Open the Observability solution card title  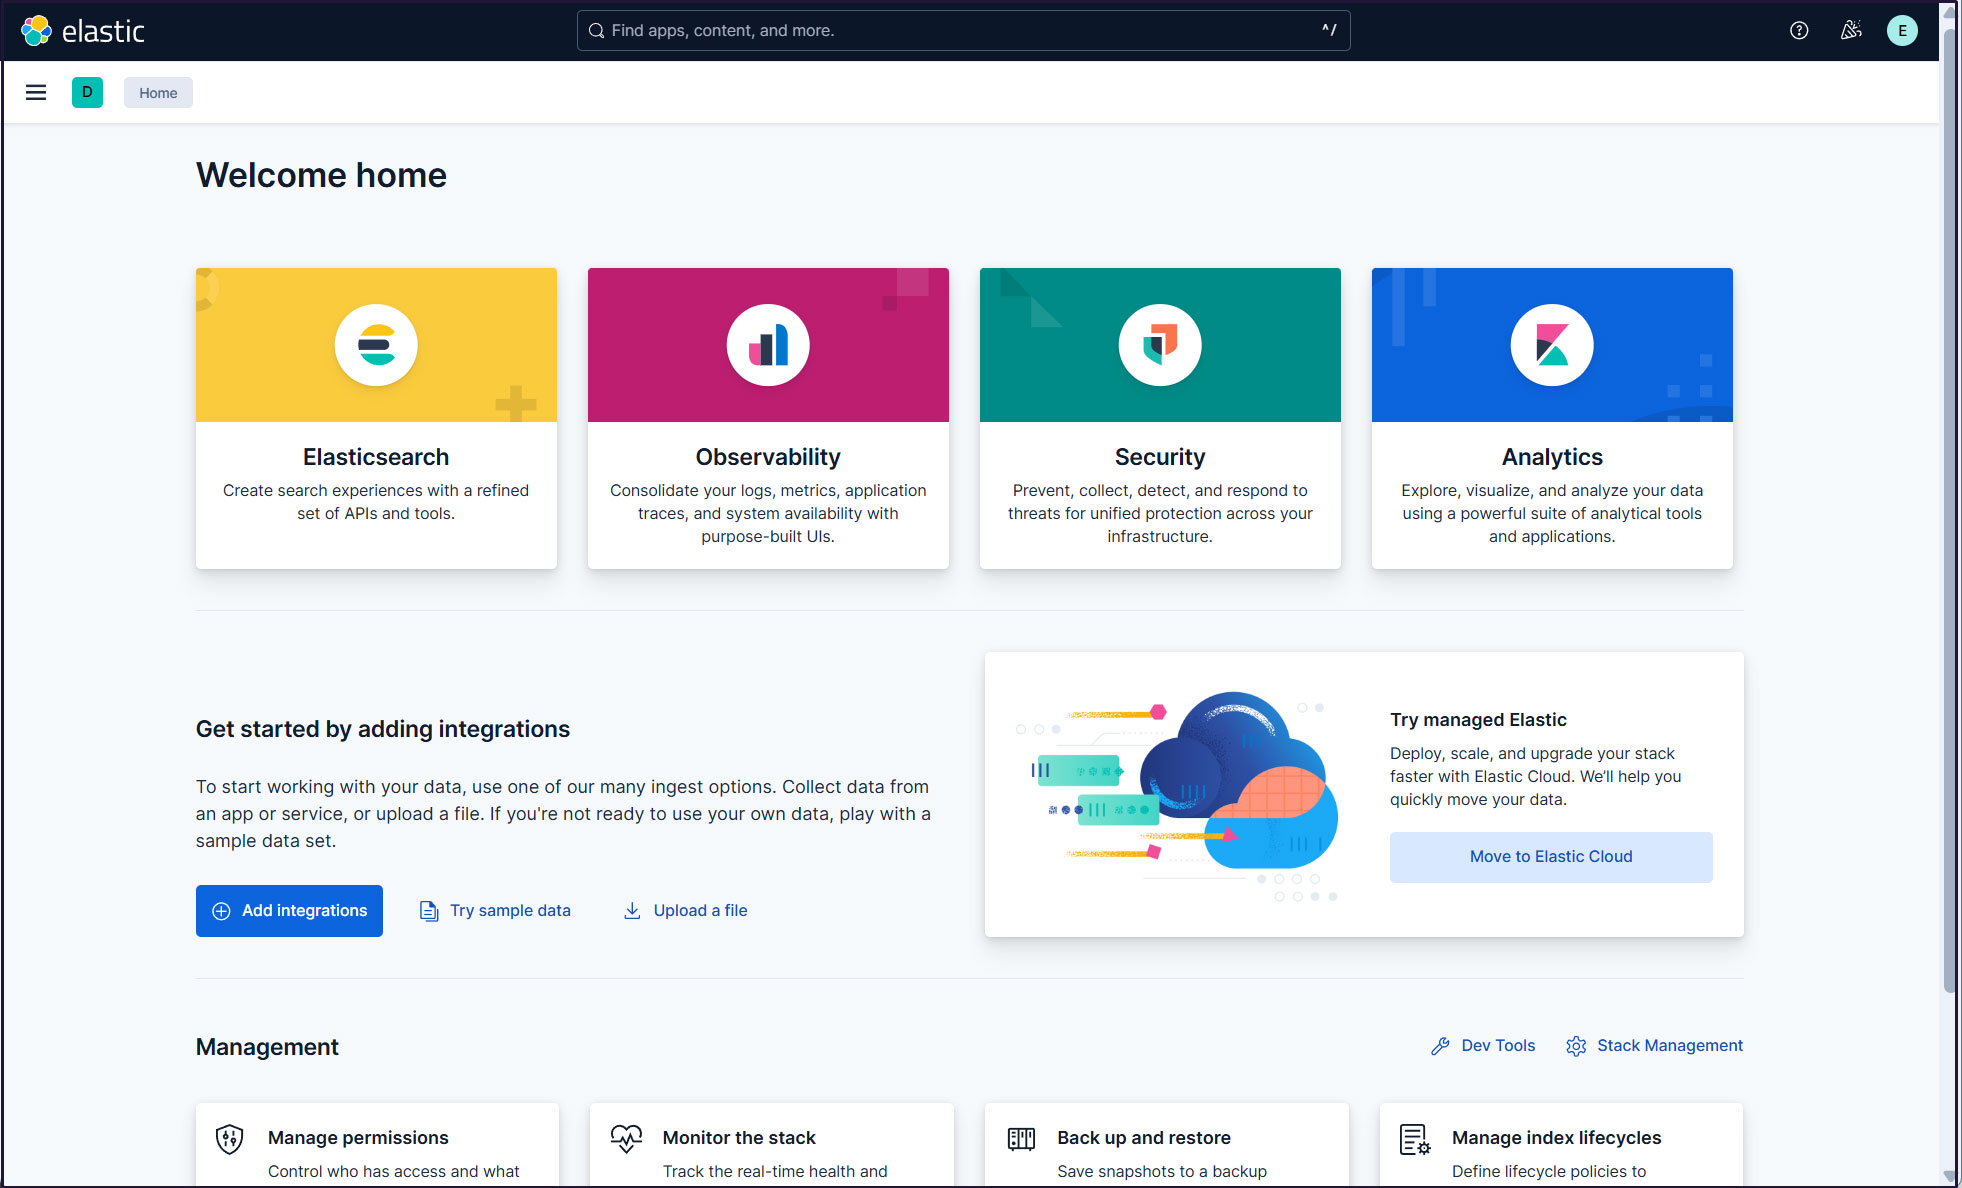(768, 457)
